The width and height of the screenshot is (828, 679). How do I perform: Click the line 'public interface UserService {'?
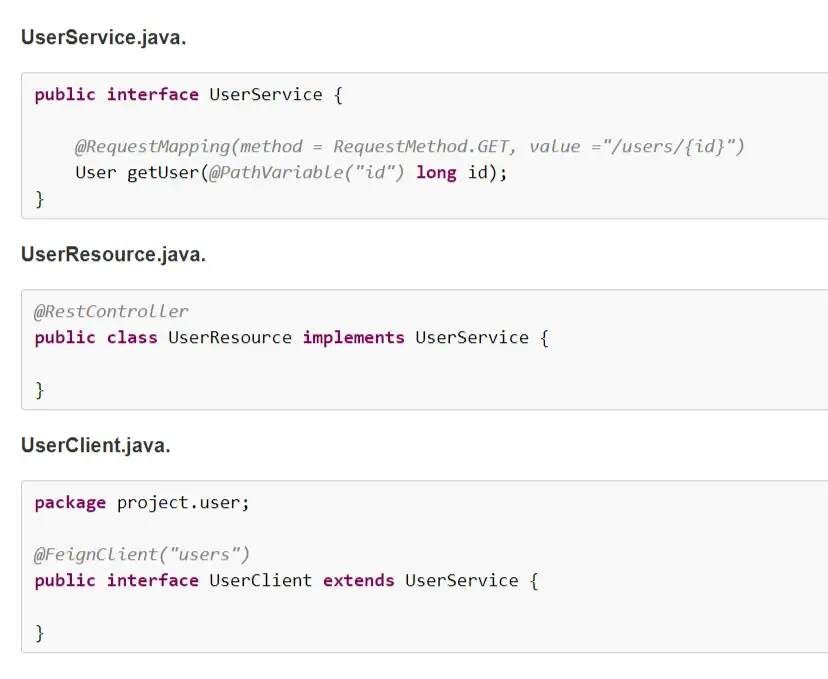189,95
